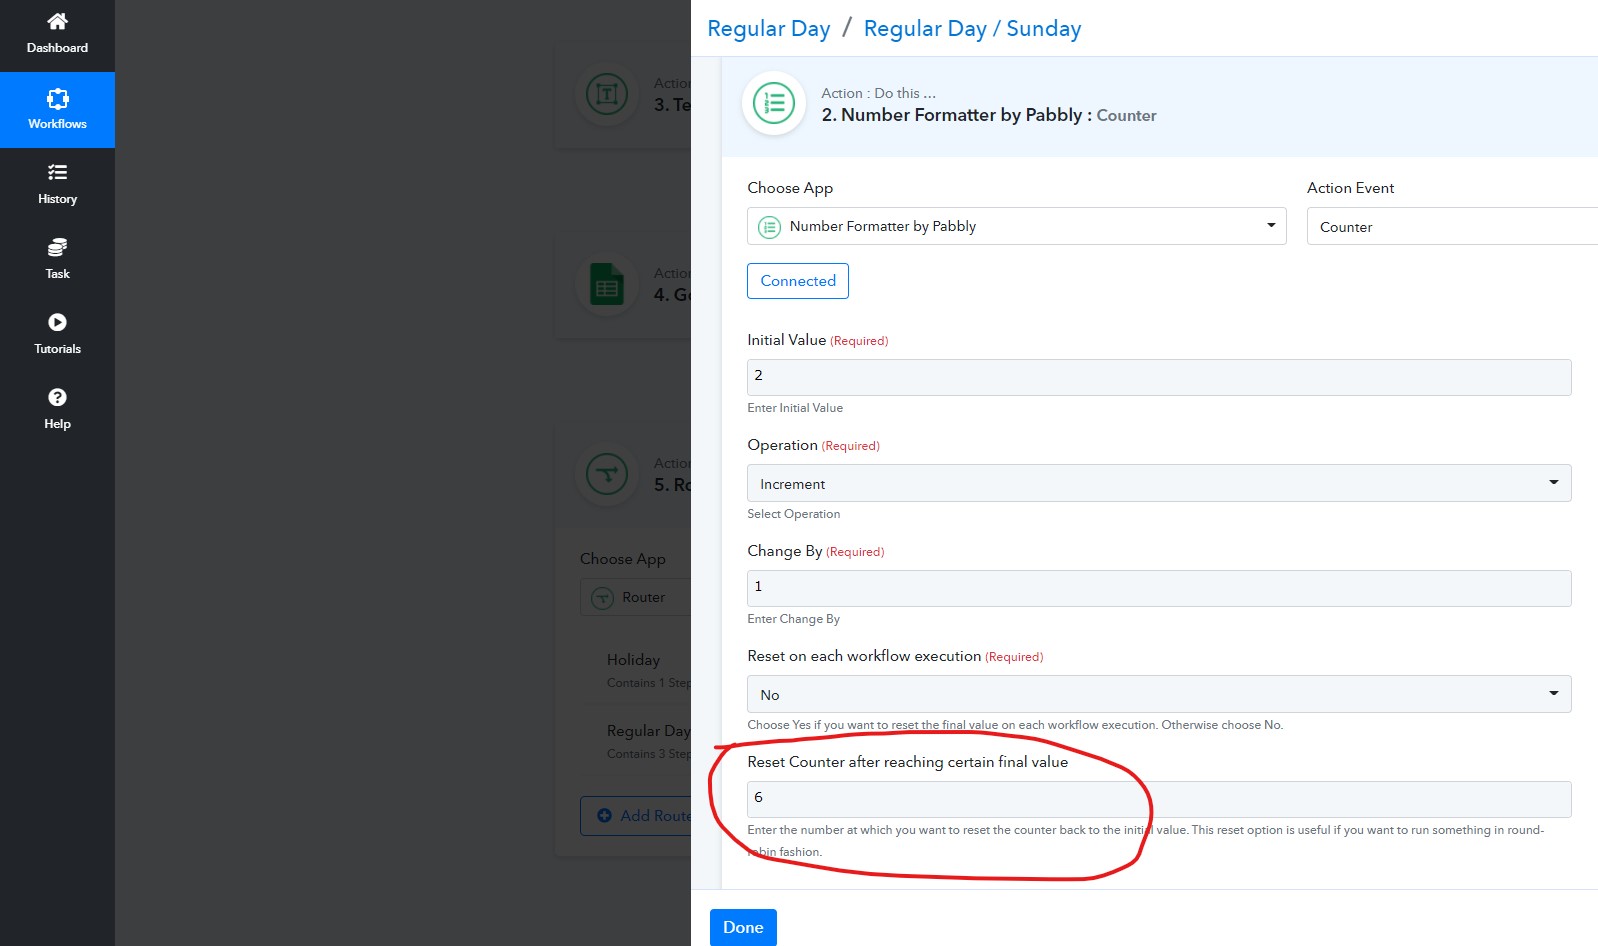Click the Router step 5 icon

click(x=607, y=473)
